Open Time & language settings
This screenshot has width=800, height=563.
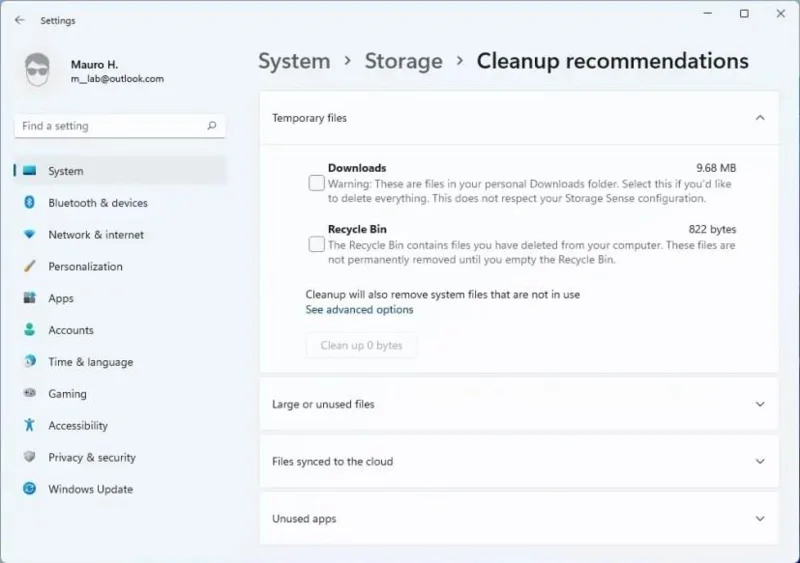[120, 361]
